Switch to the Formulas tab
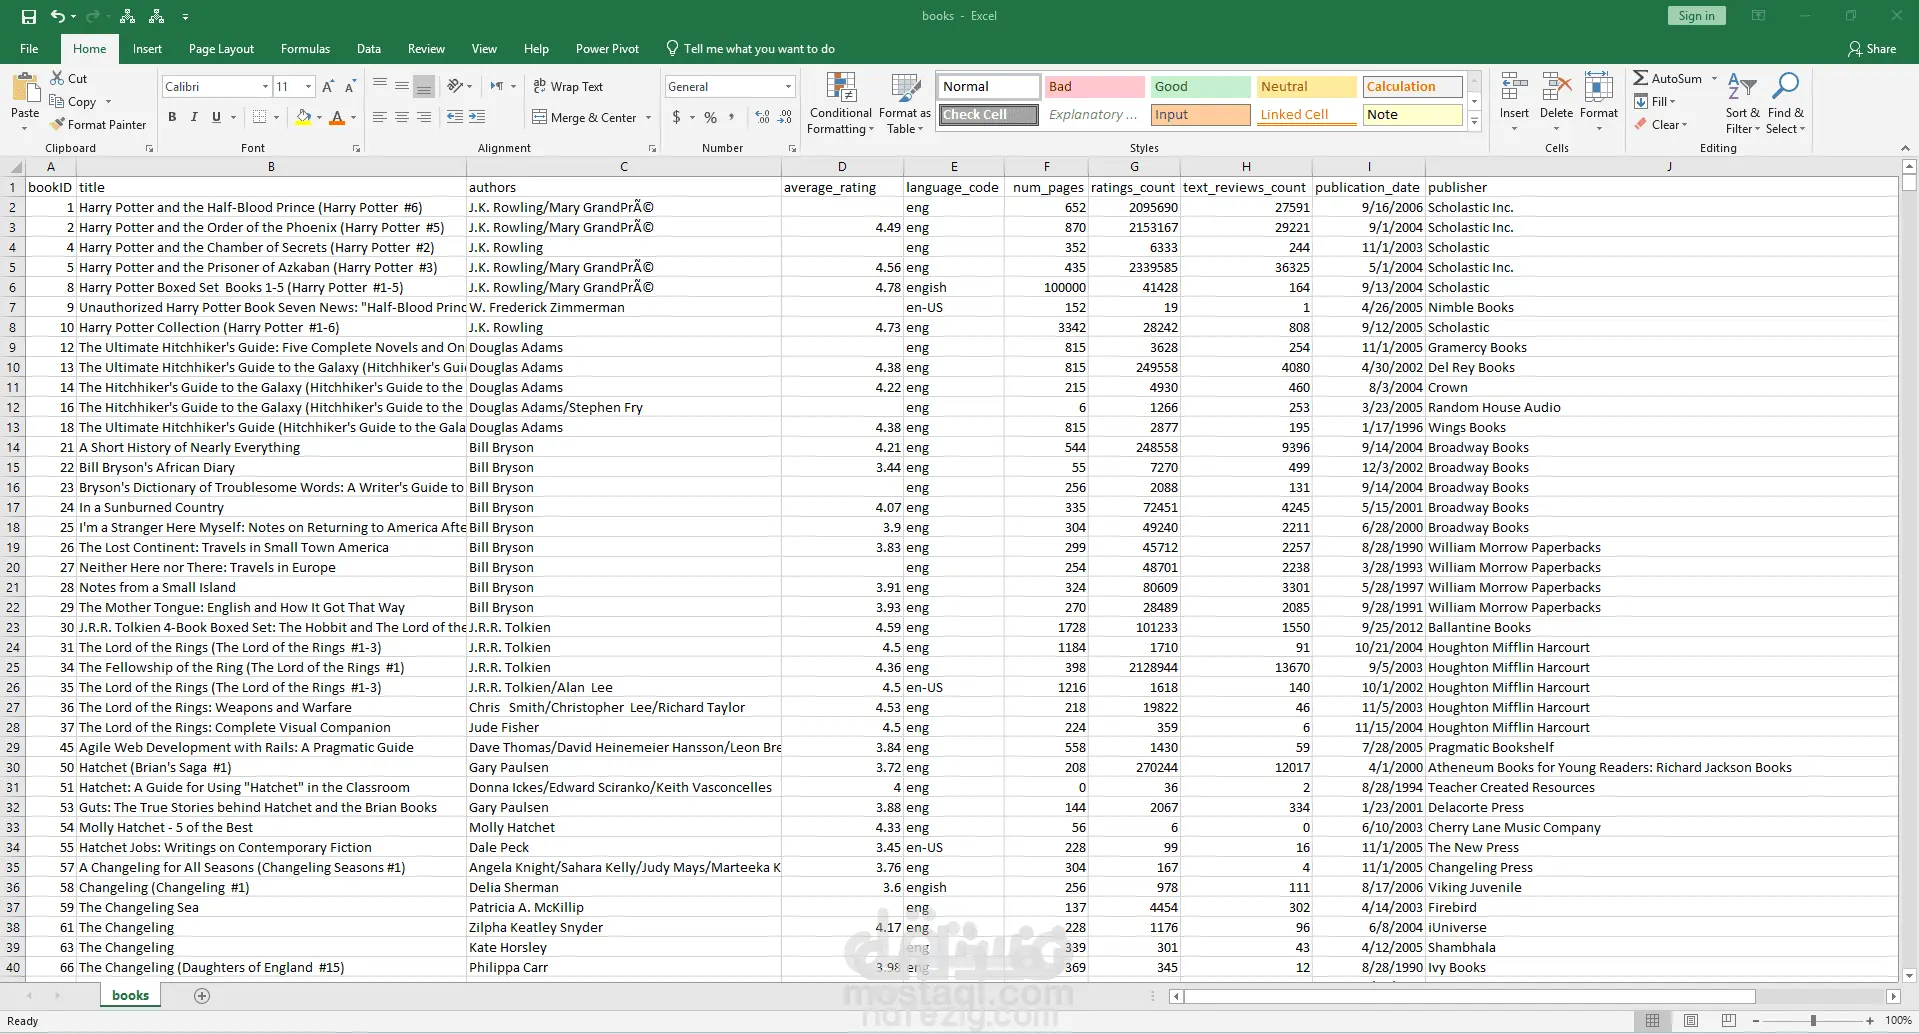Image resolution: width=1919 pixels, height=1034 pixels. 305,49
